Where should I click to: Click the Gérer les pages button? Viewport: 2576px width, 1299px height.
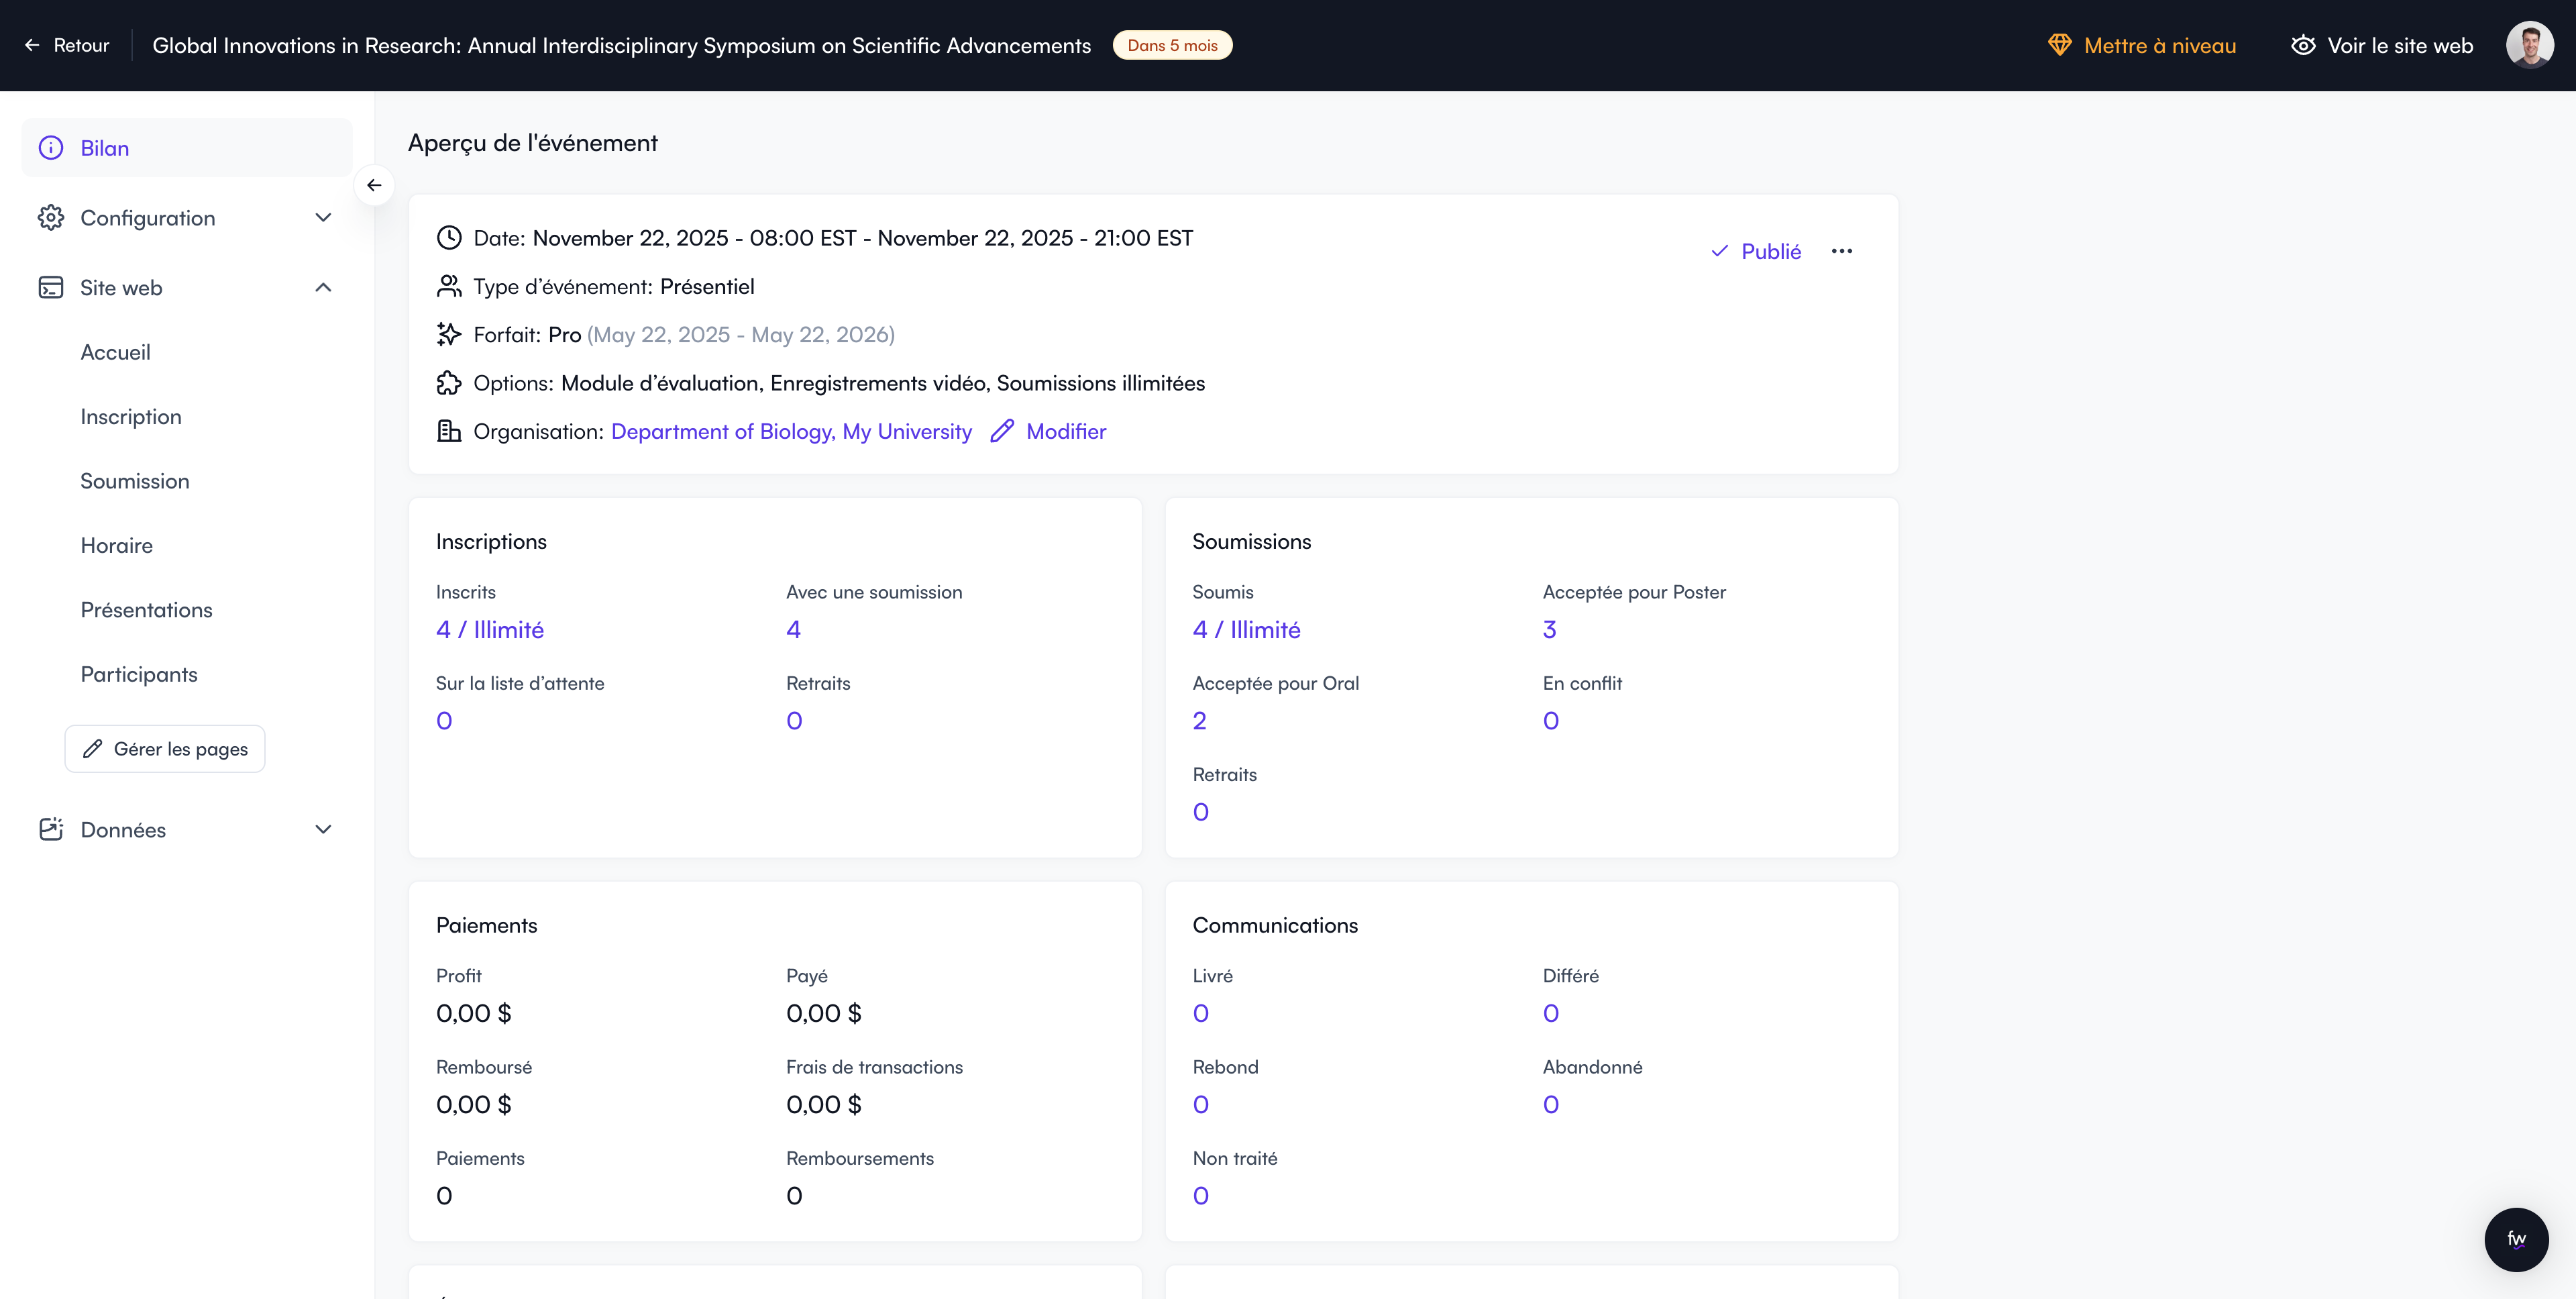(x=165, y=749)
